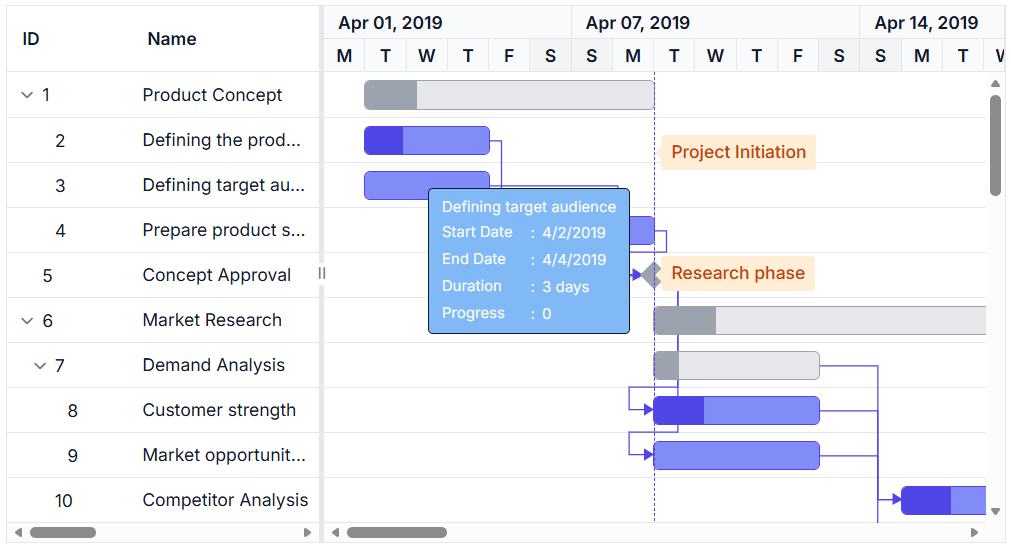Viewport: 1011px width, 548px height.
Task: Click the left arrow of the grid scrollbar
Action: tap(18, 533)
